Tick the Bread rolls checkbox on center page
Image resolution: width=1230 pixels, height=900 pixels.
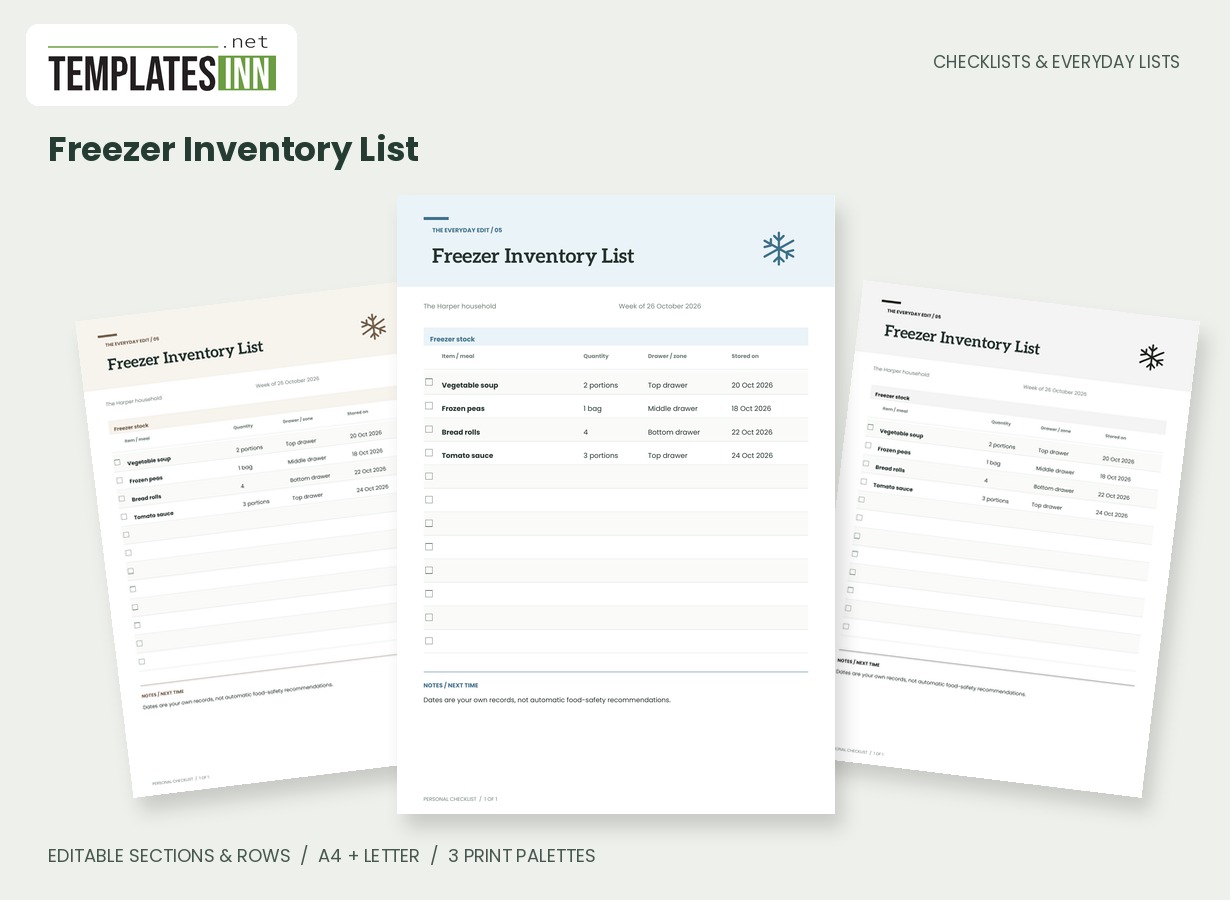[429, 429]
